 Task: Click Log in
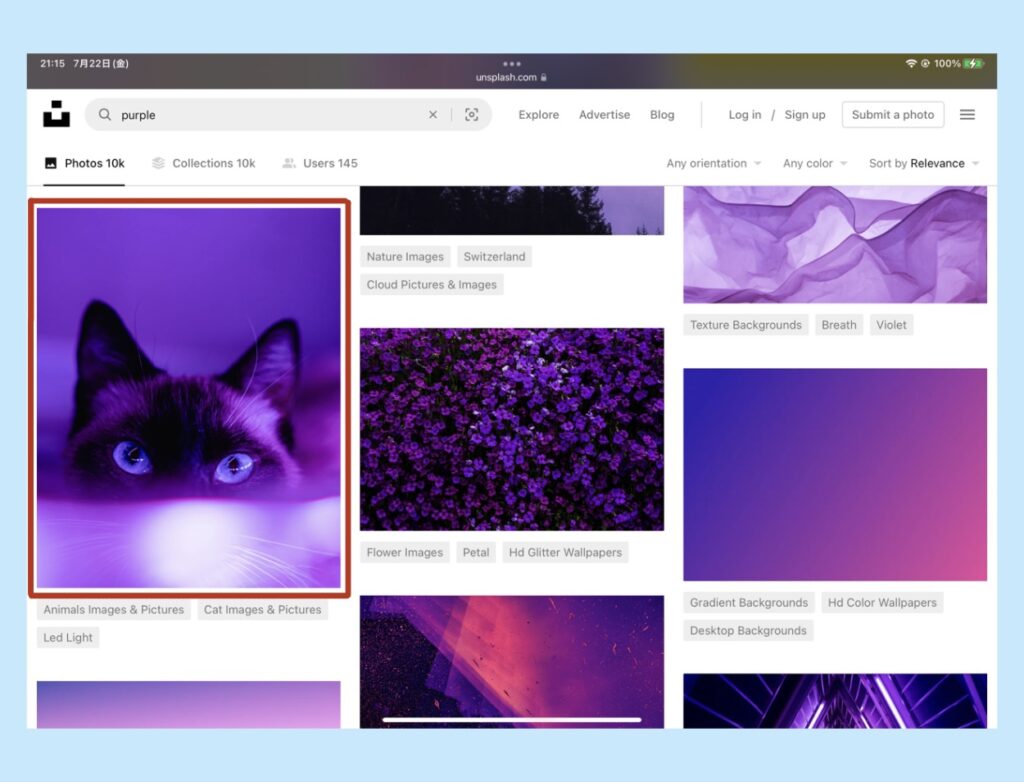745,115
